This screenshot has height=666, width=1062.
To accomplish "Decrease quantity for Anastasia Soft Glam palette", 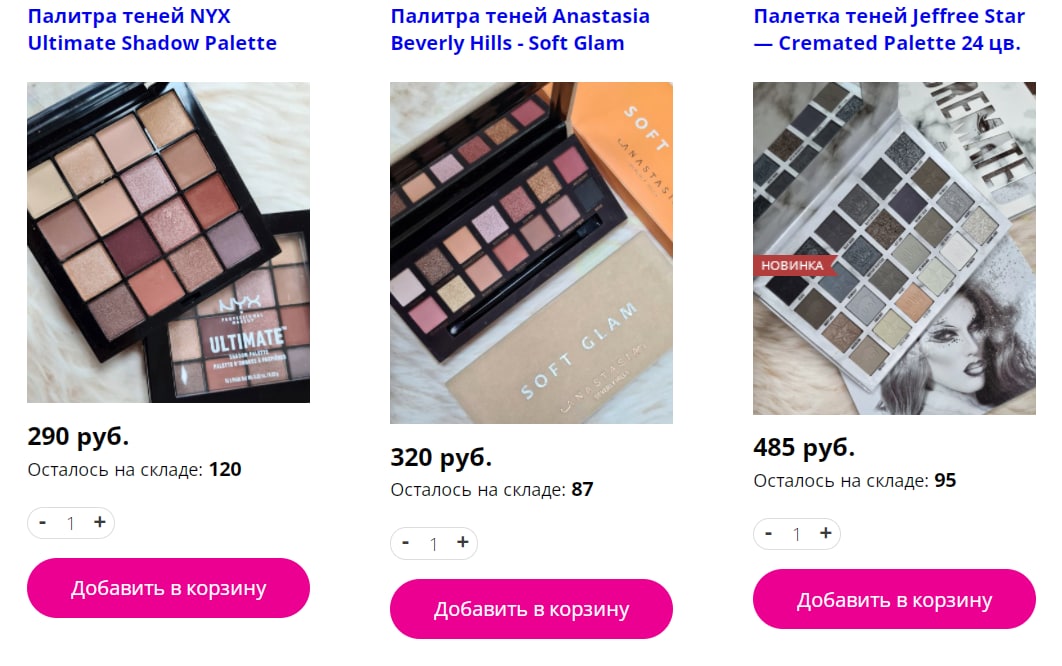I will 406,543.
